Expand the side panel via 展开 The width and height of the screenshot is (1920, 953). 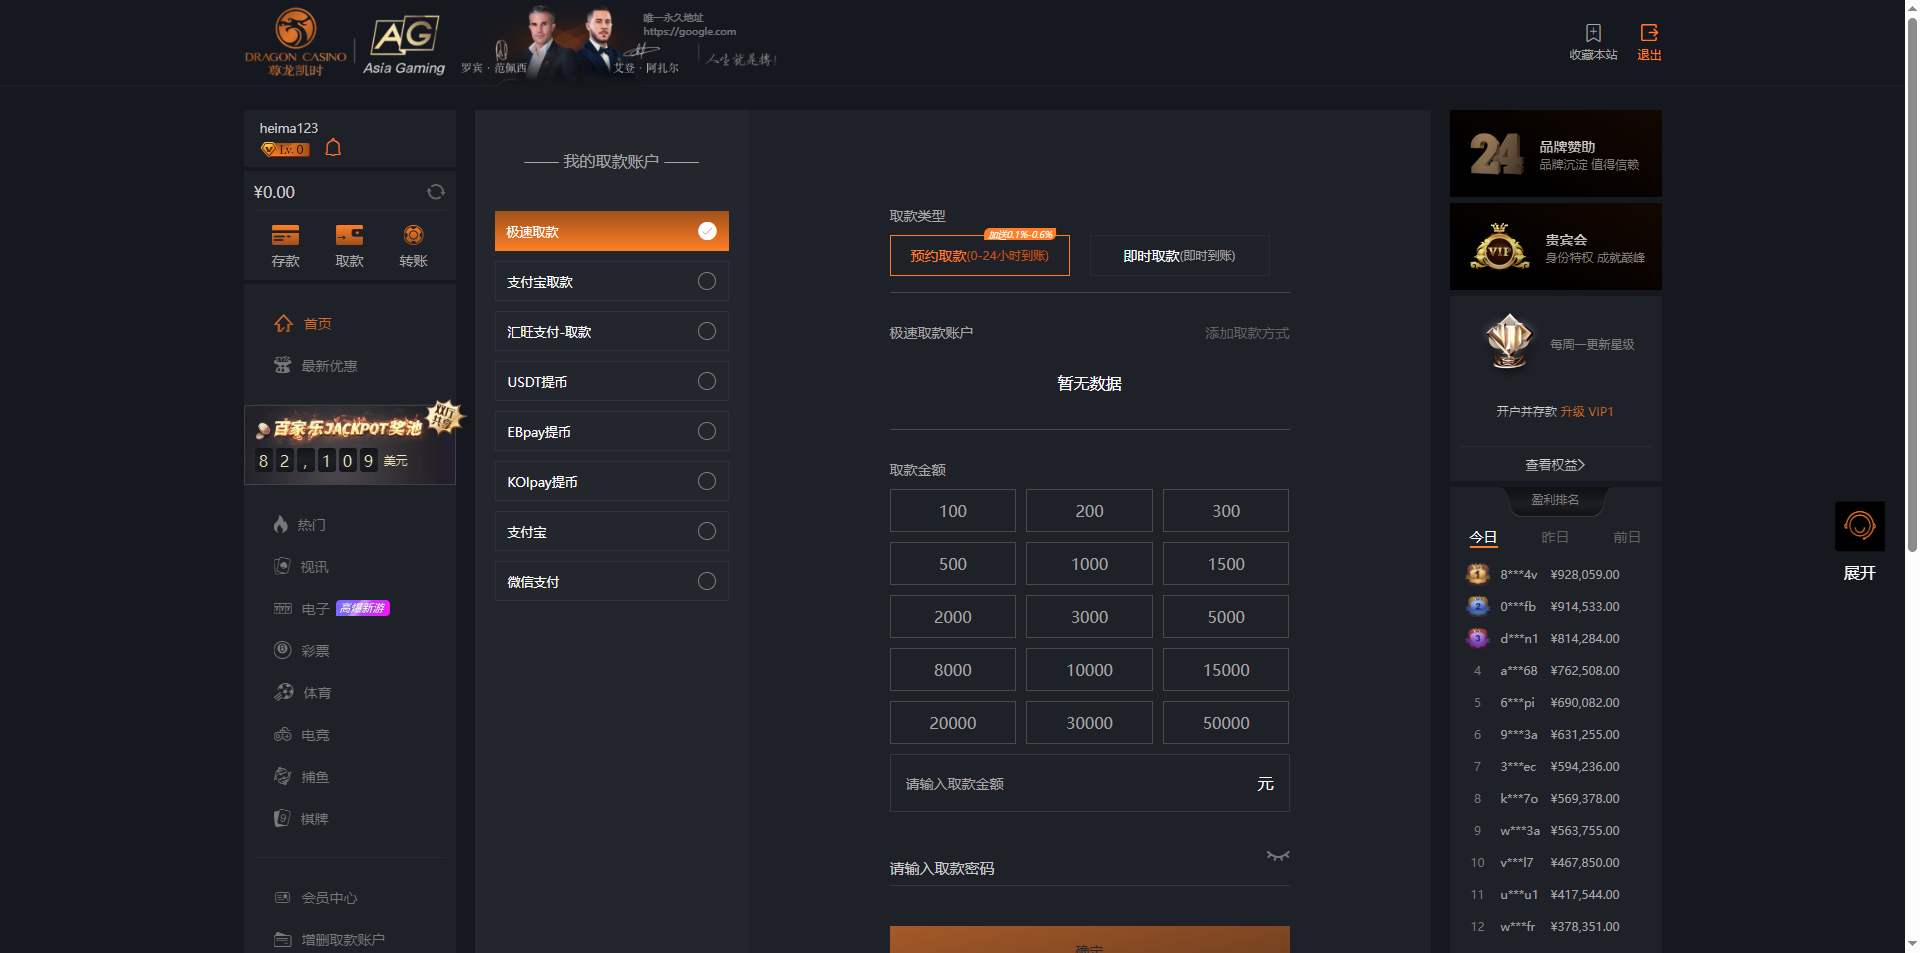(x=1859, y=573)
